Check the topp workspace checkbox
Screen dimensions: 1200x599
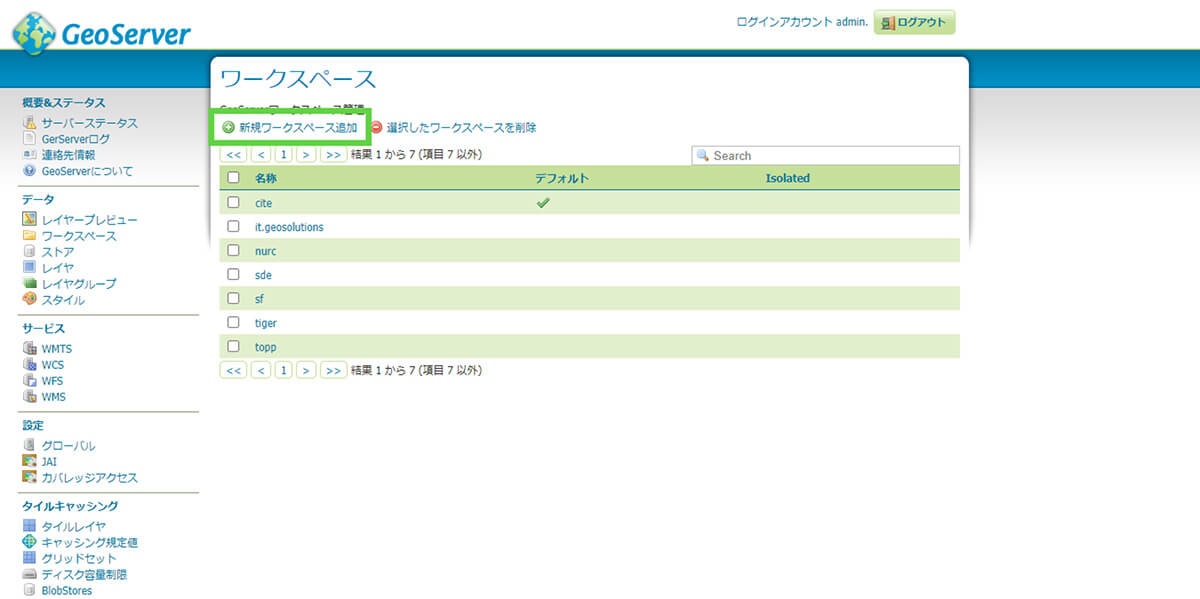234,346
